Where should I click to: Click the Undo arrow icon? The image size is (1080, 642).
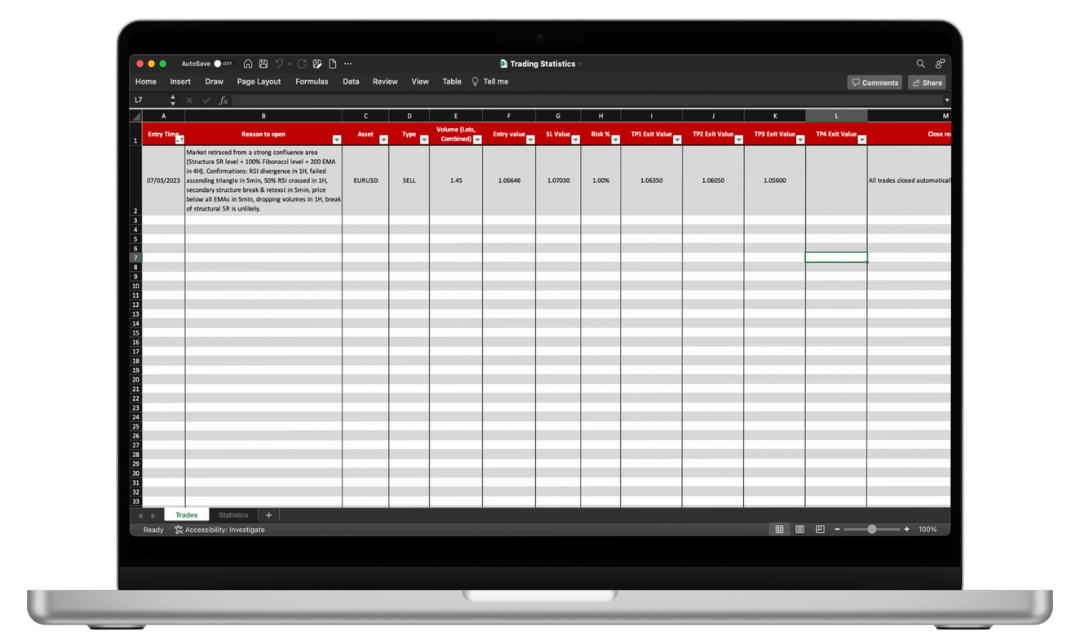(x=279, y=63)
